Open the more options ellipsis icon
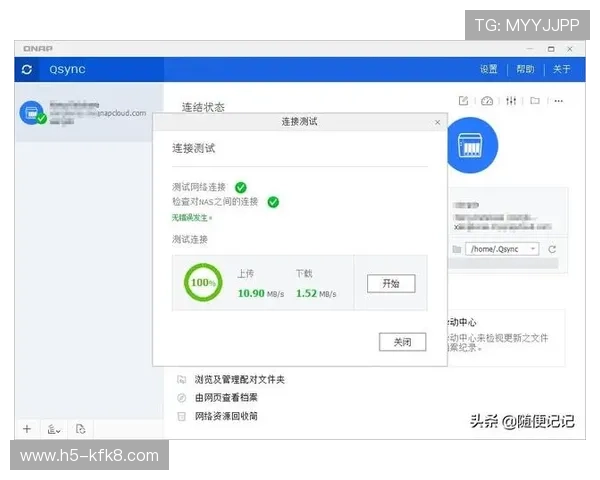The height and width of the screenshot is (480, 600). 558,101
